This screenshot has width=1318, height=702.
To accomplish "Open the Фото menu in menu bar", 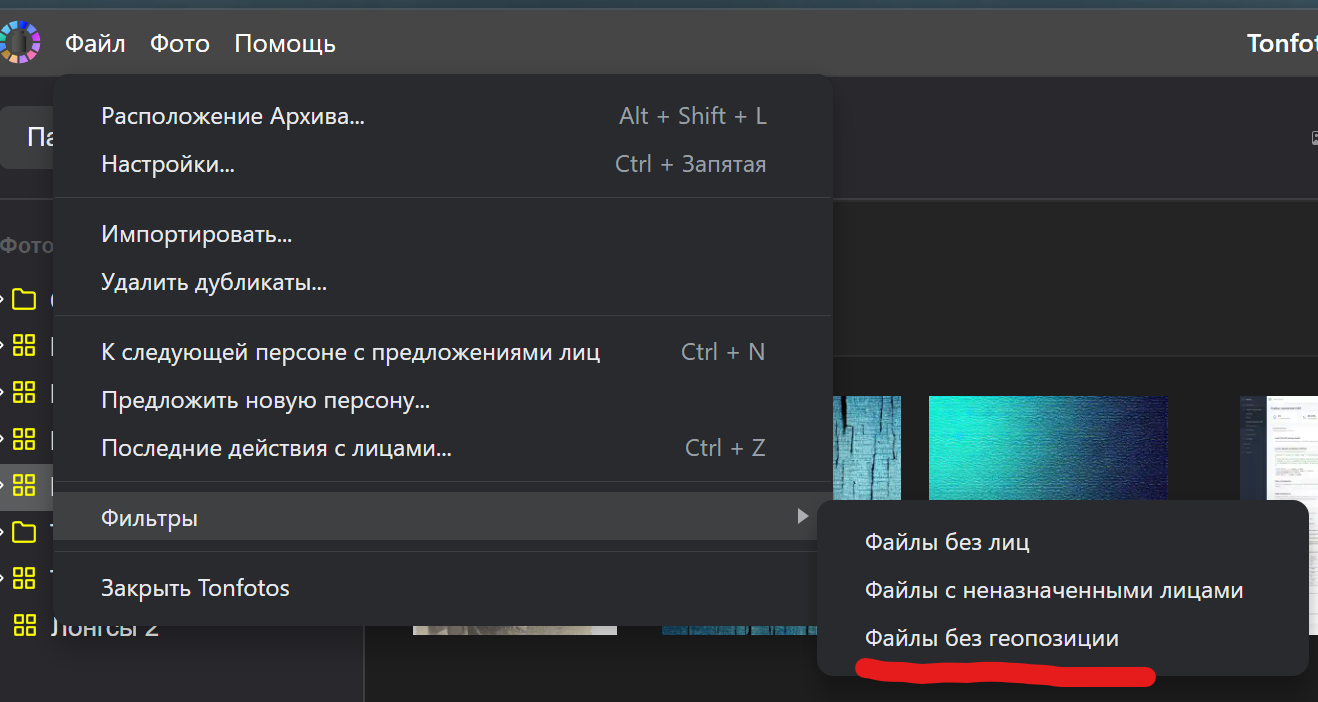I will pyautogui.click(x=180, y=44).
